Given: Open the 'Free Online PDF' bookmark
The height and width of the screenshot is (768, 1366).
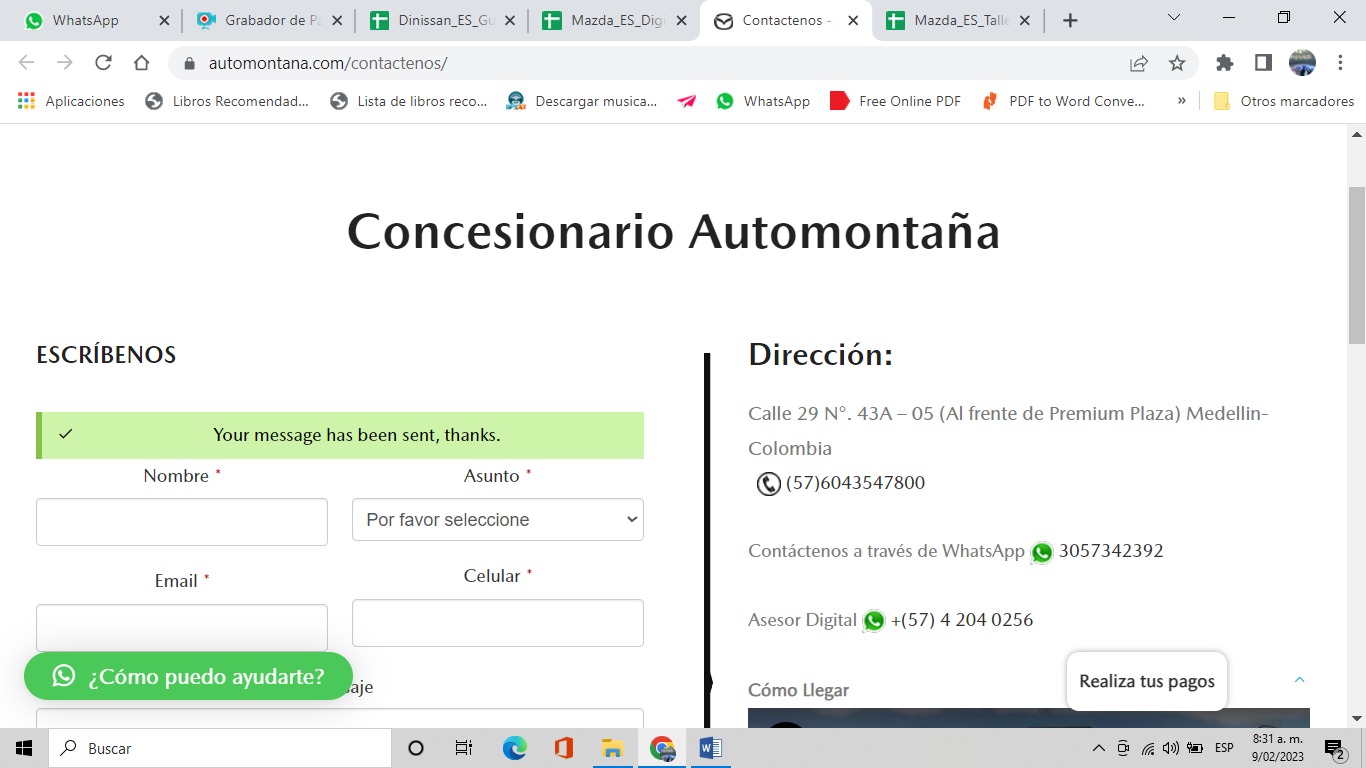Looking at the screenshot, I should 896,101.
